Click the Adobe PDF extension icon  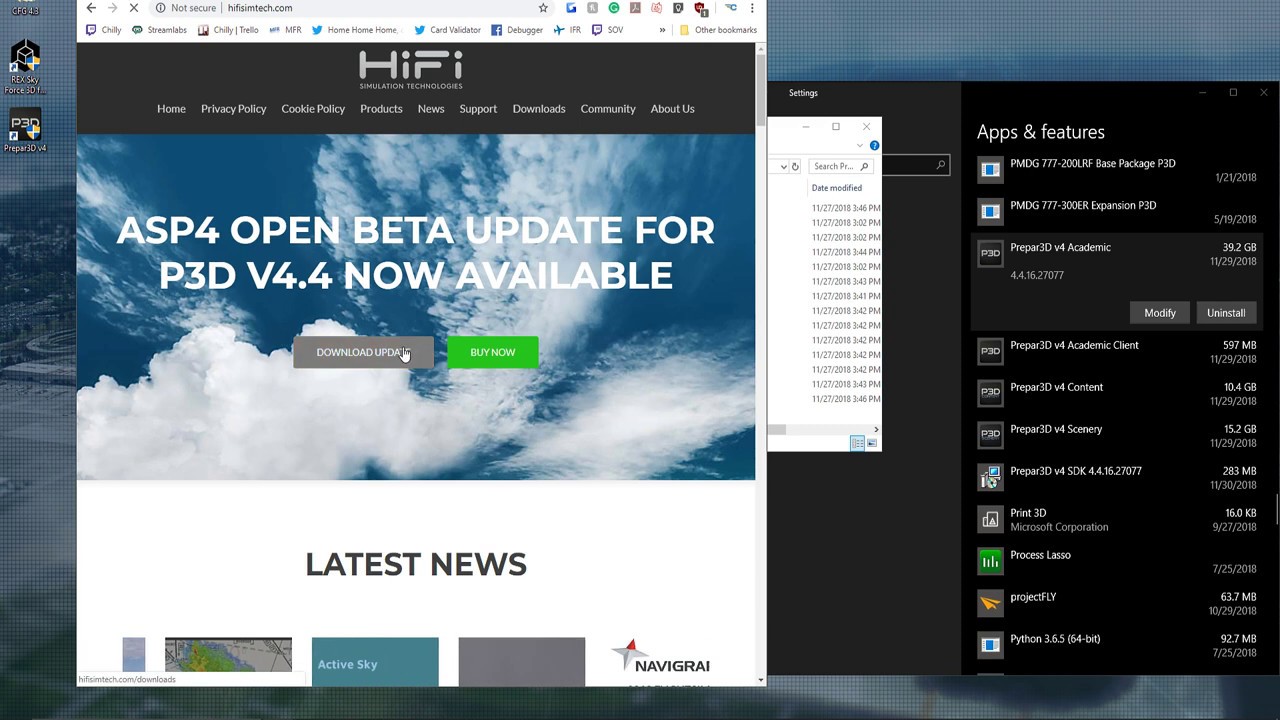[635, 8]
